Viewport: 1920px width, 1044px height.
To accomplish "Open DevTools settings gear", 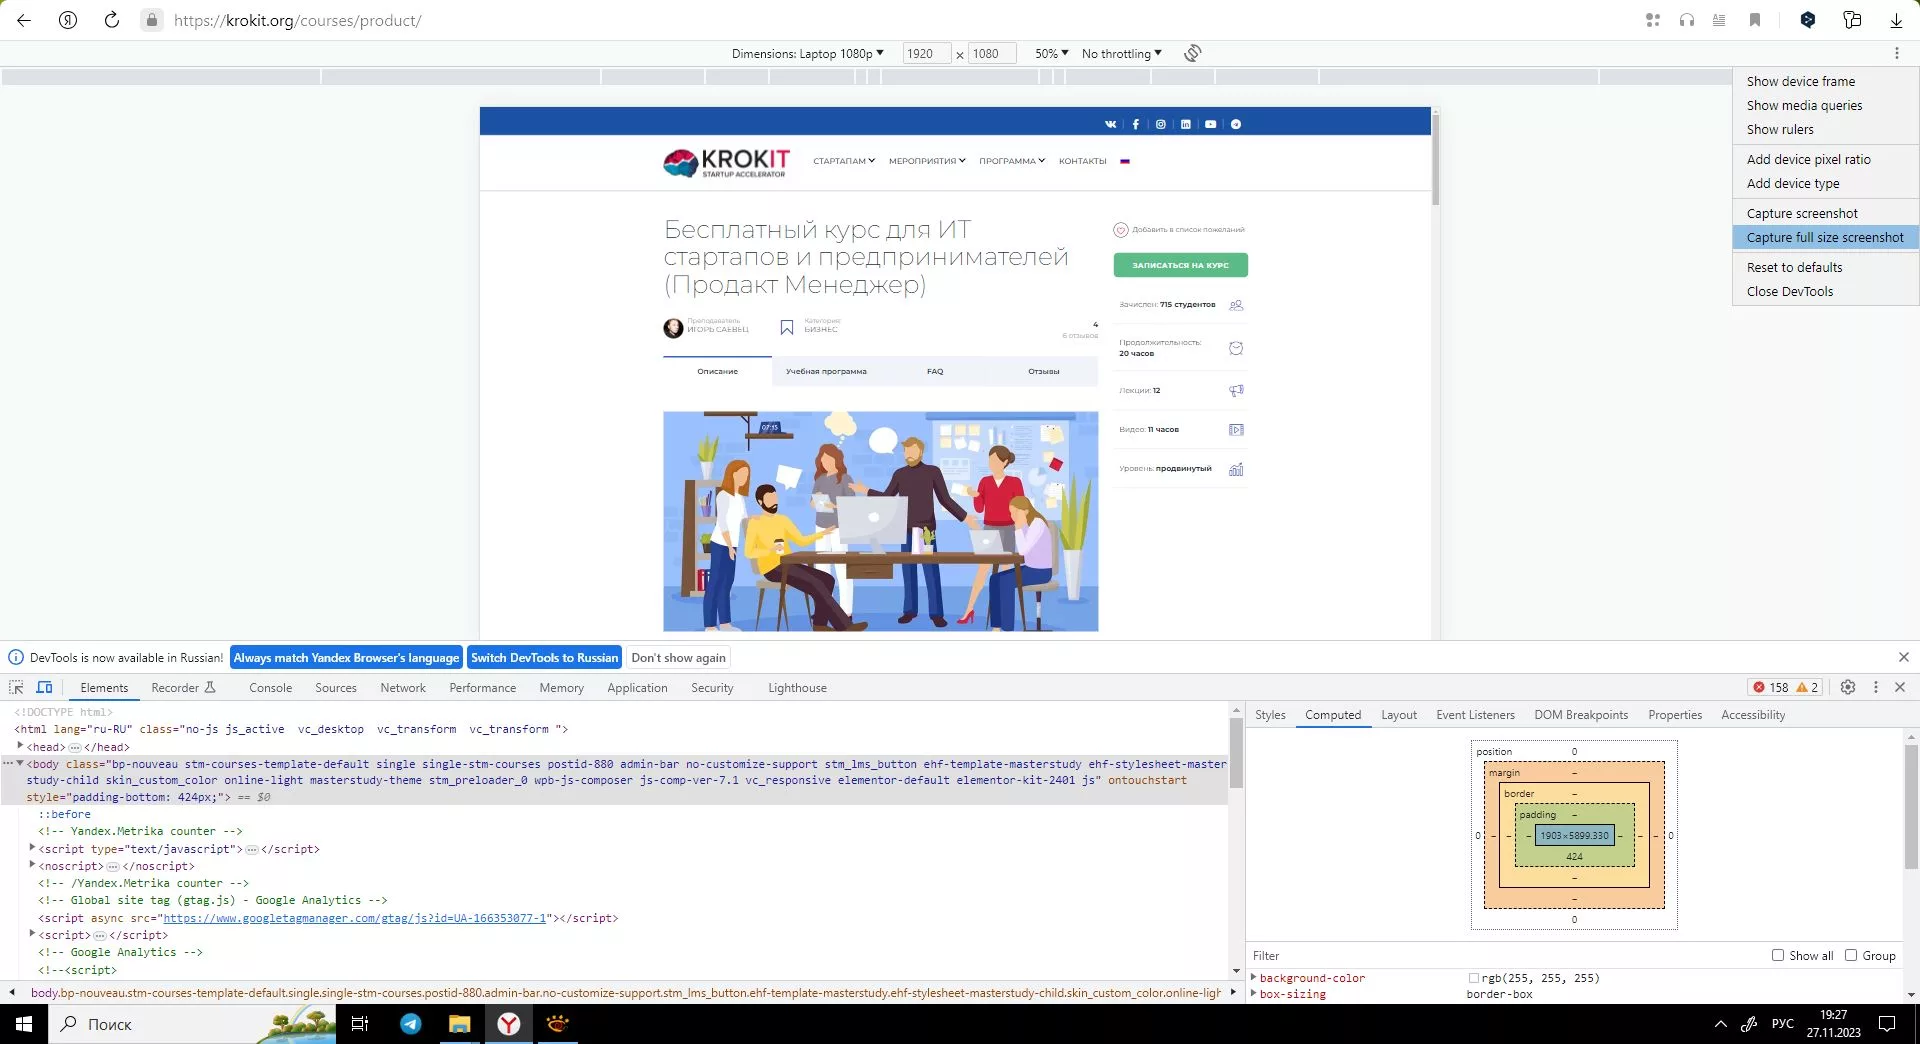I will coord(1847,687).
